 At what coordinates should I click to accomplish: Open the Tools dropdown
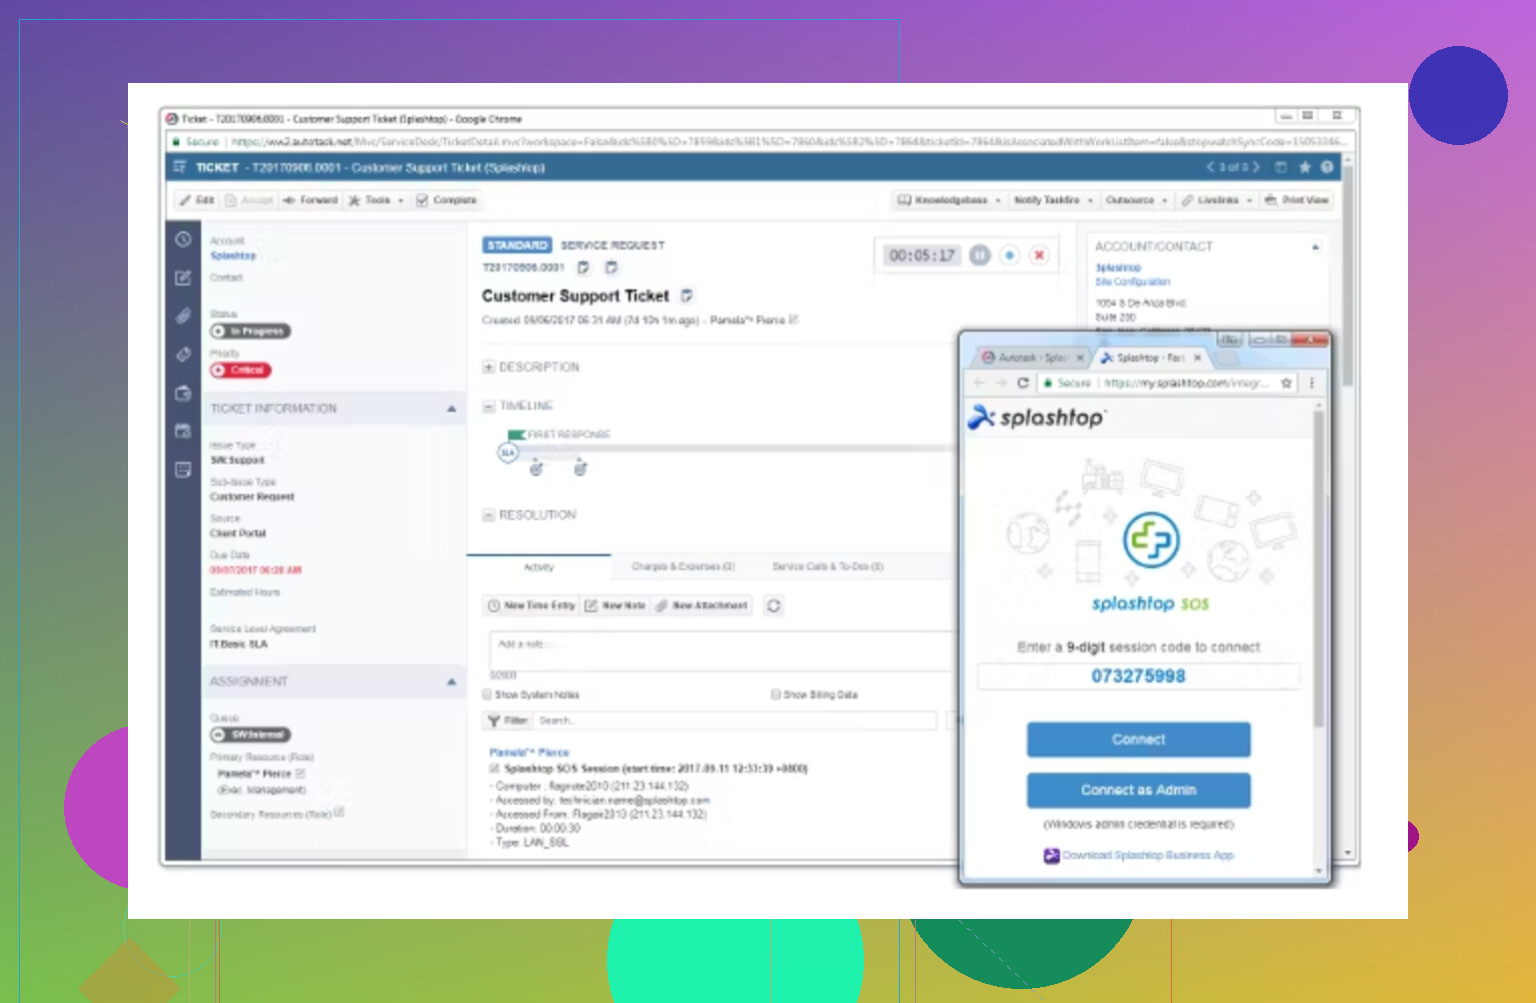376,200
